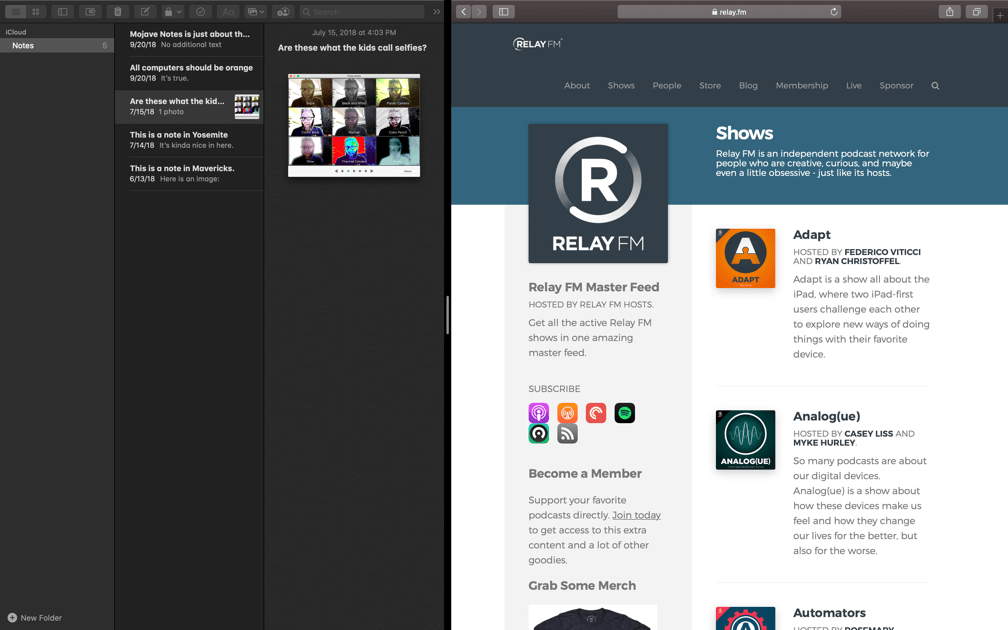Subscribe via RSS feed icon
1008x630 pixels.
[567, 433]
